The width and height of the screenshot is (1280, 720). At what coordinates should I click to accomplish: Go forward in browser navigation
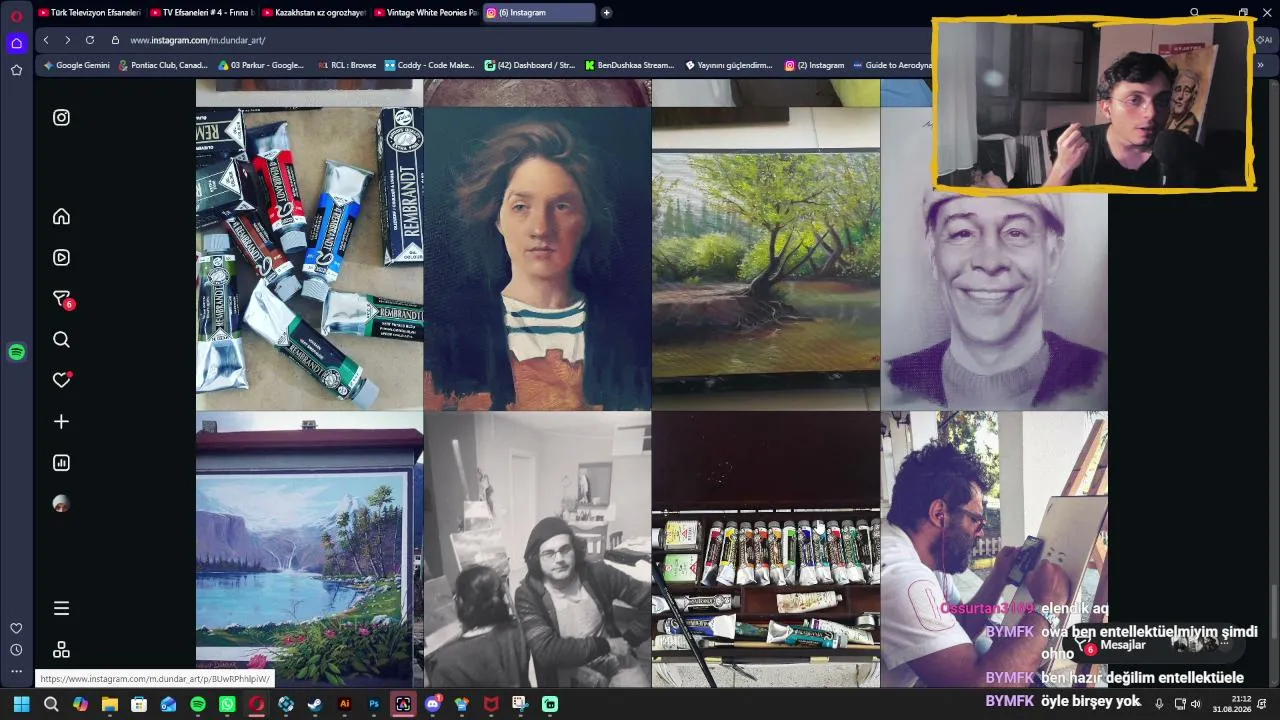67,40
